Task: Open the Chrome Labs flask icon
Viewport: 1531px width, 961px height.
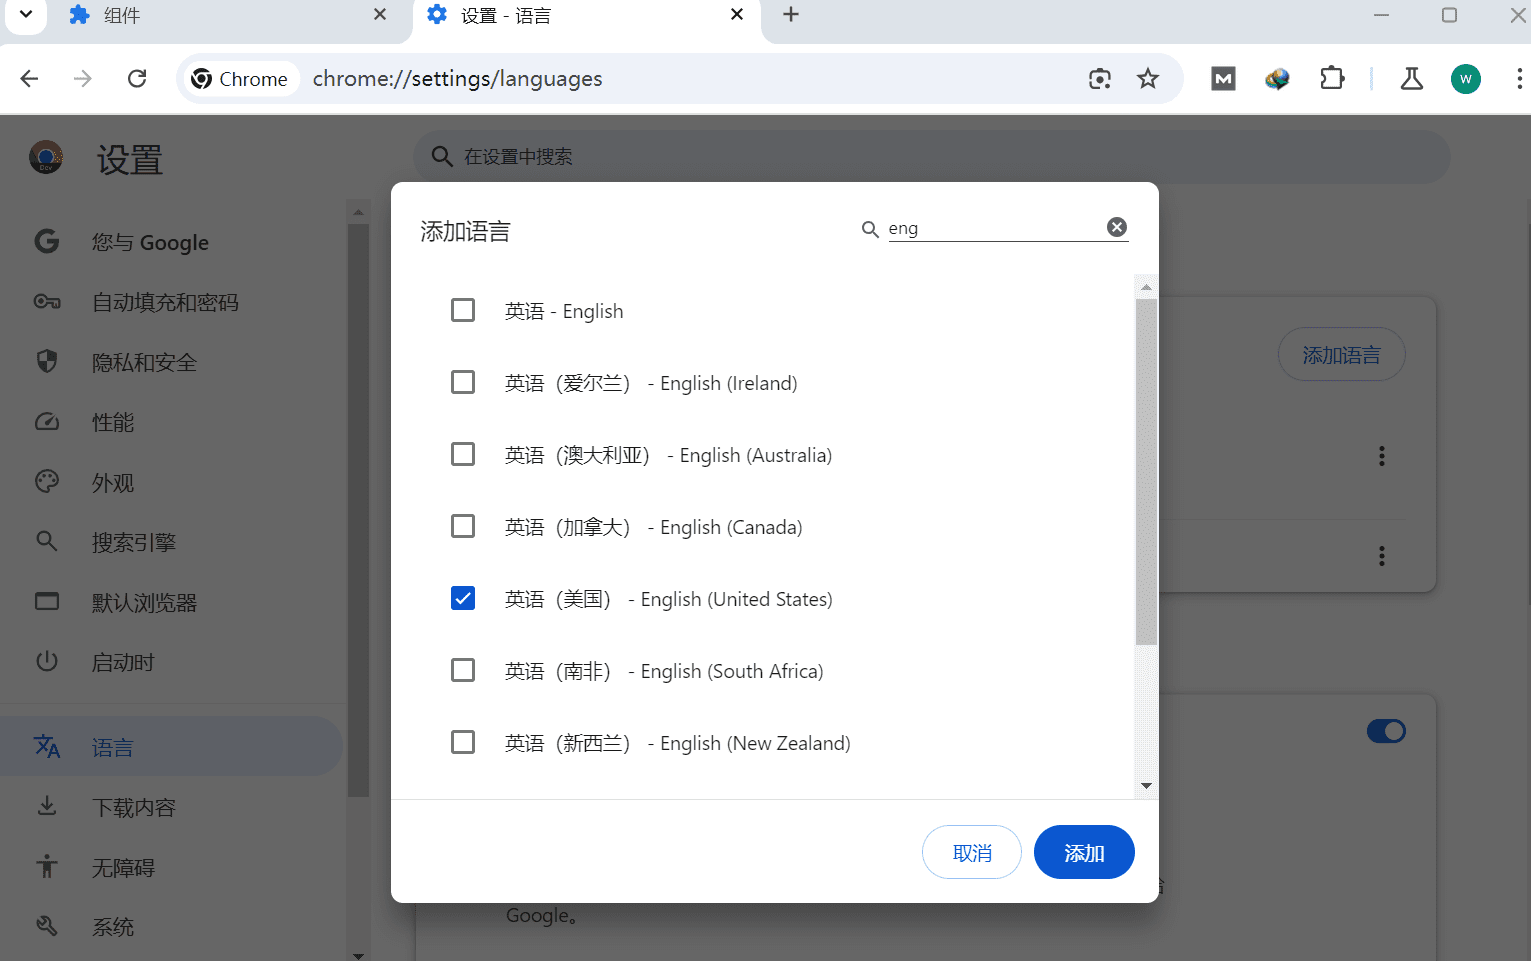Action: (x=1411, y=78)
